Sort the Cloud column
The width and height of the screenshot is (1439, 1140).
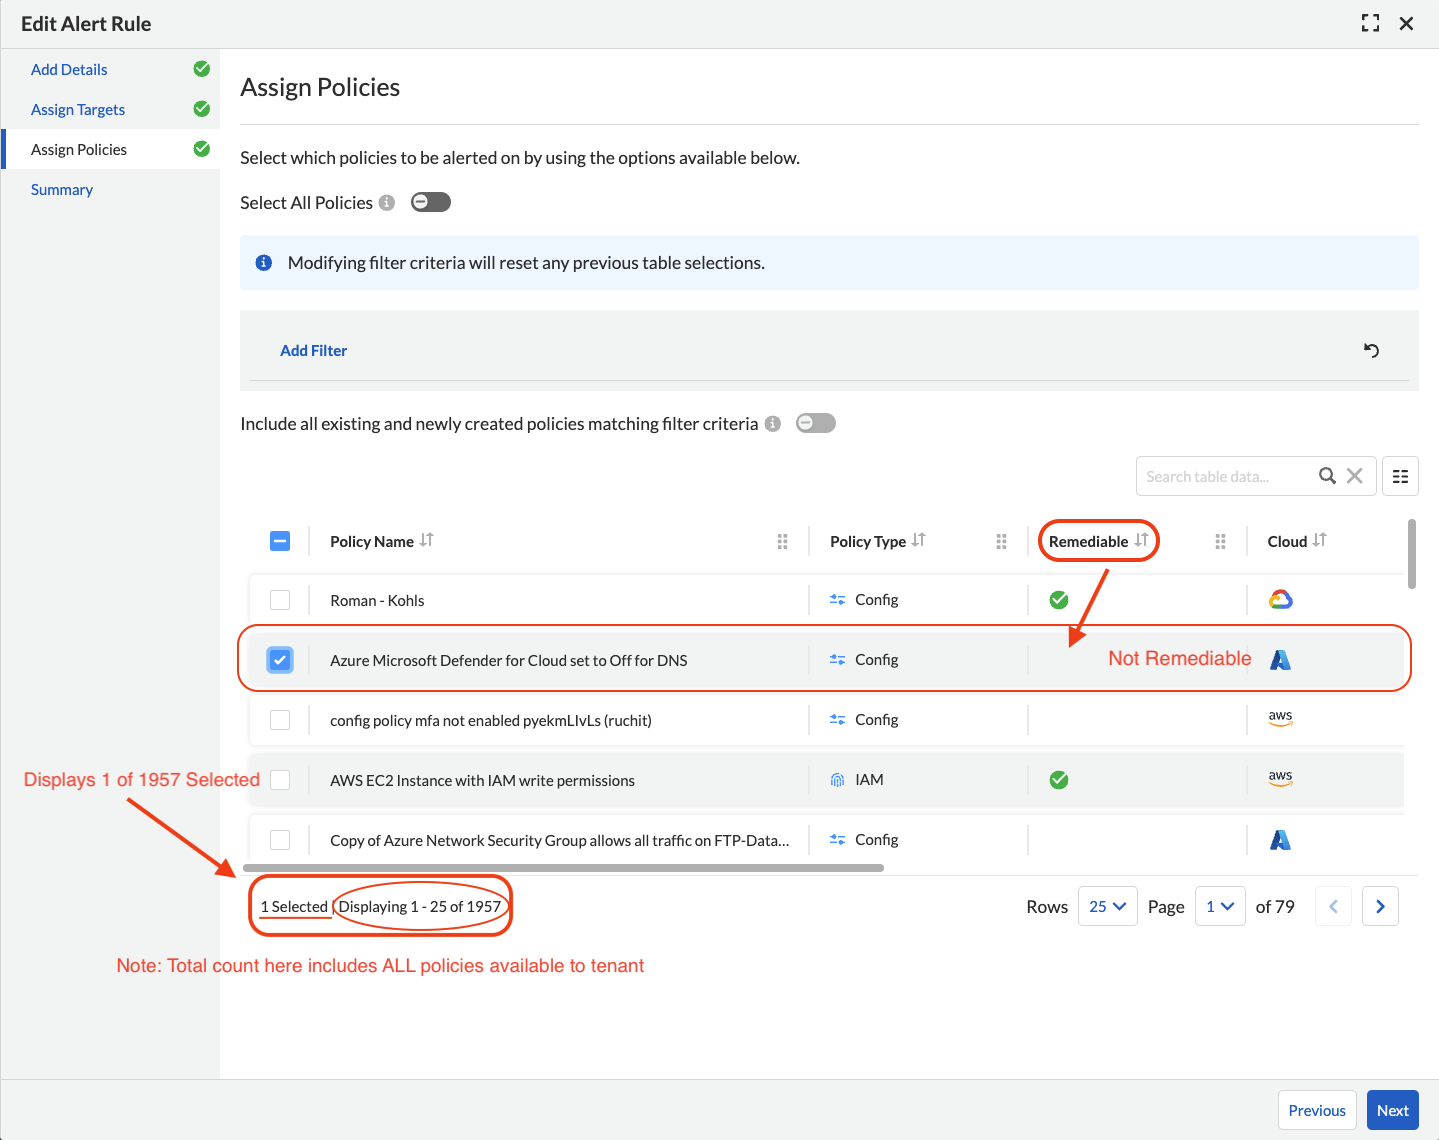(1320, 540)
